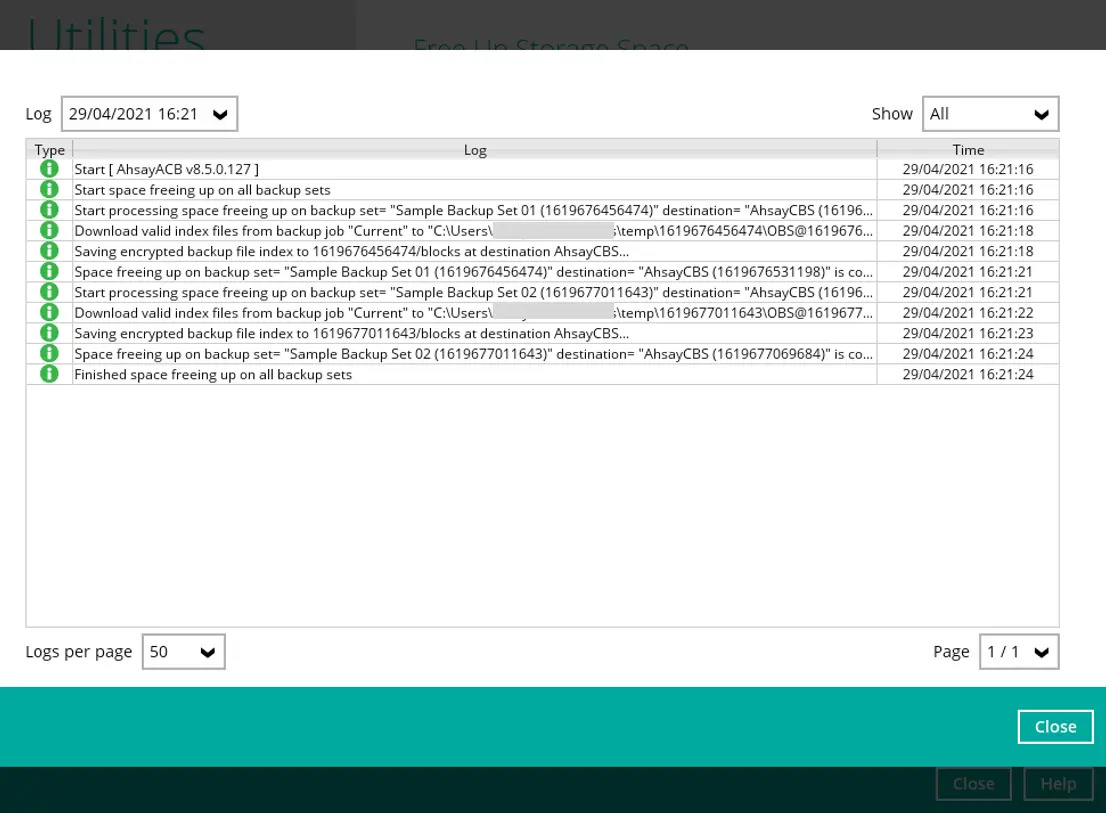Open the Page selector showing 1 / 1
1106x813 pixels.
tap(1018, 652)
